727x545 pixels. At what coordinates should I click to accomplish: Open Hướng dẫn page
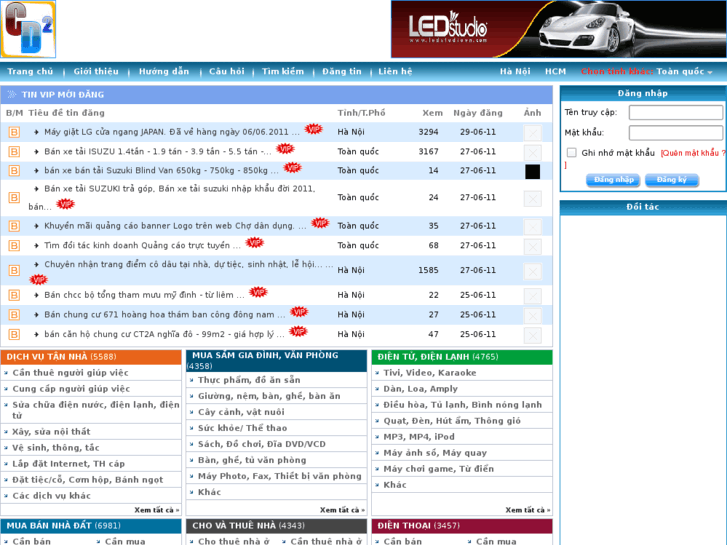pos(164,71)
